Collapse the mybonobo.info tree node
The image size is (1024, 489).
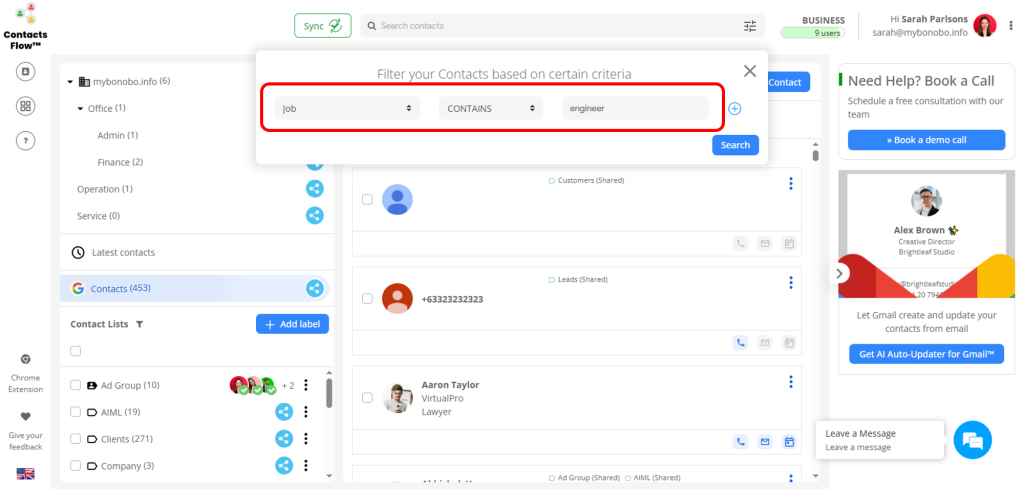[70, 82]
